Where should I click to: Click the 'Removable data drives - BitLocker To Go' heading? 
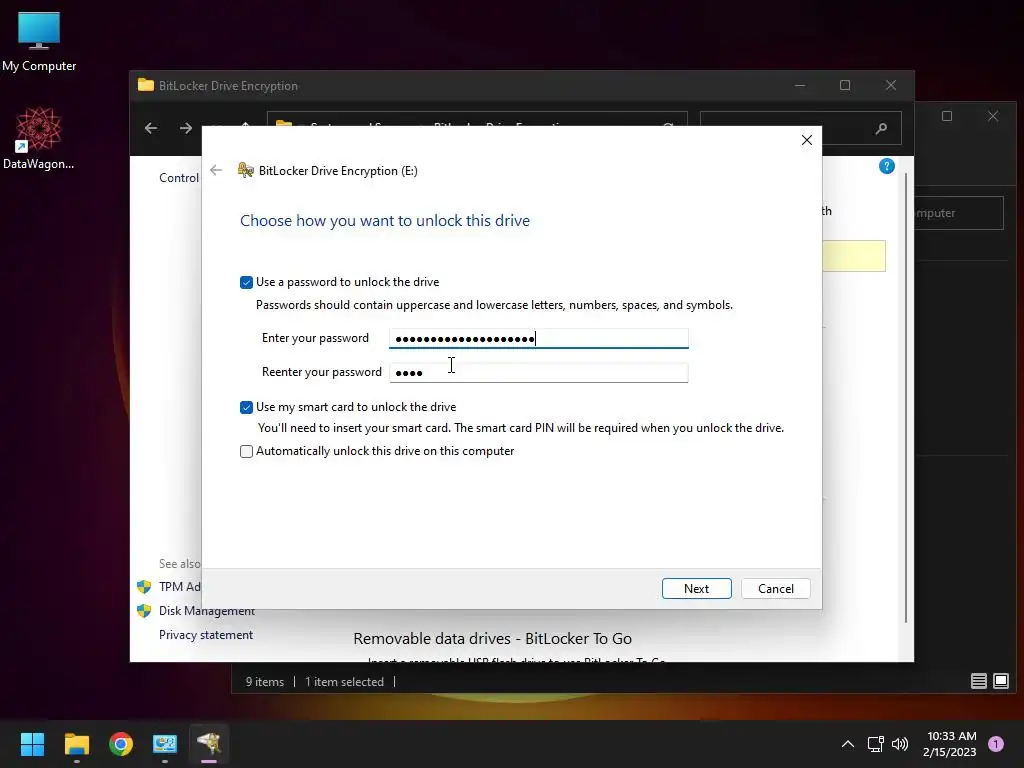pos(492,639)
